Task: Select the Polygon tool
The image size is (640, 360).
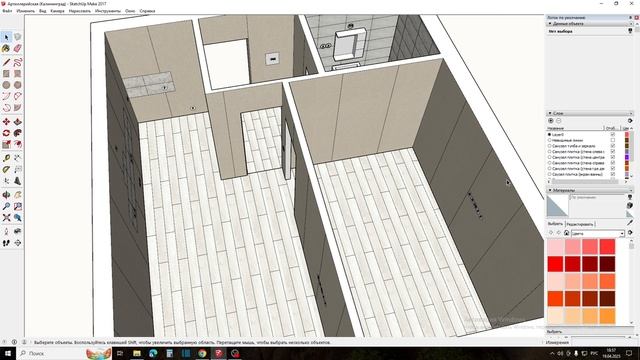Action: pos(18,85)
